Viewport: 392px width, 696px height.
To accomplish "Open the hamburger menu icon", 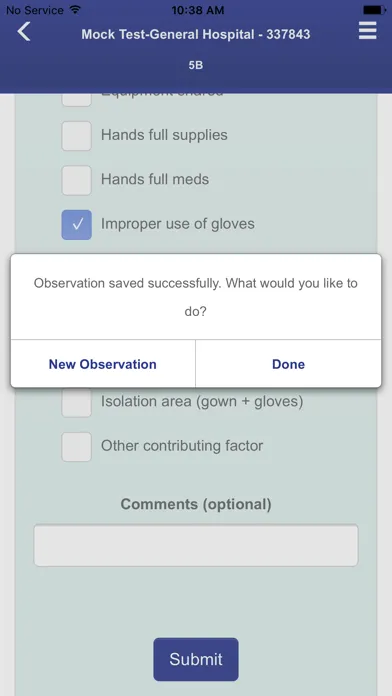I will (x=368, y=31).
